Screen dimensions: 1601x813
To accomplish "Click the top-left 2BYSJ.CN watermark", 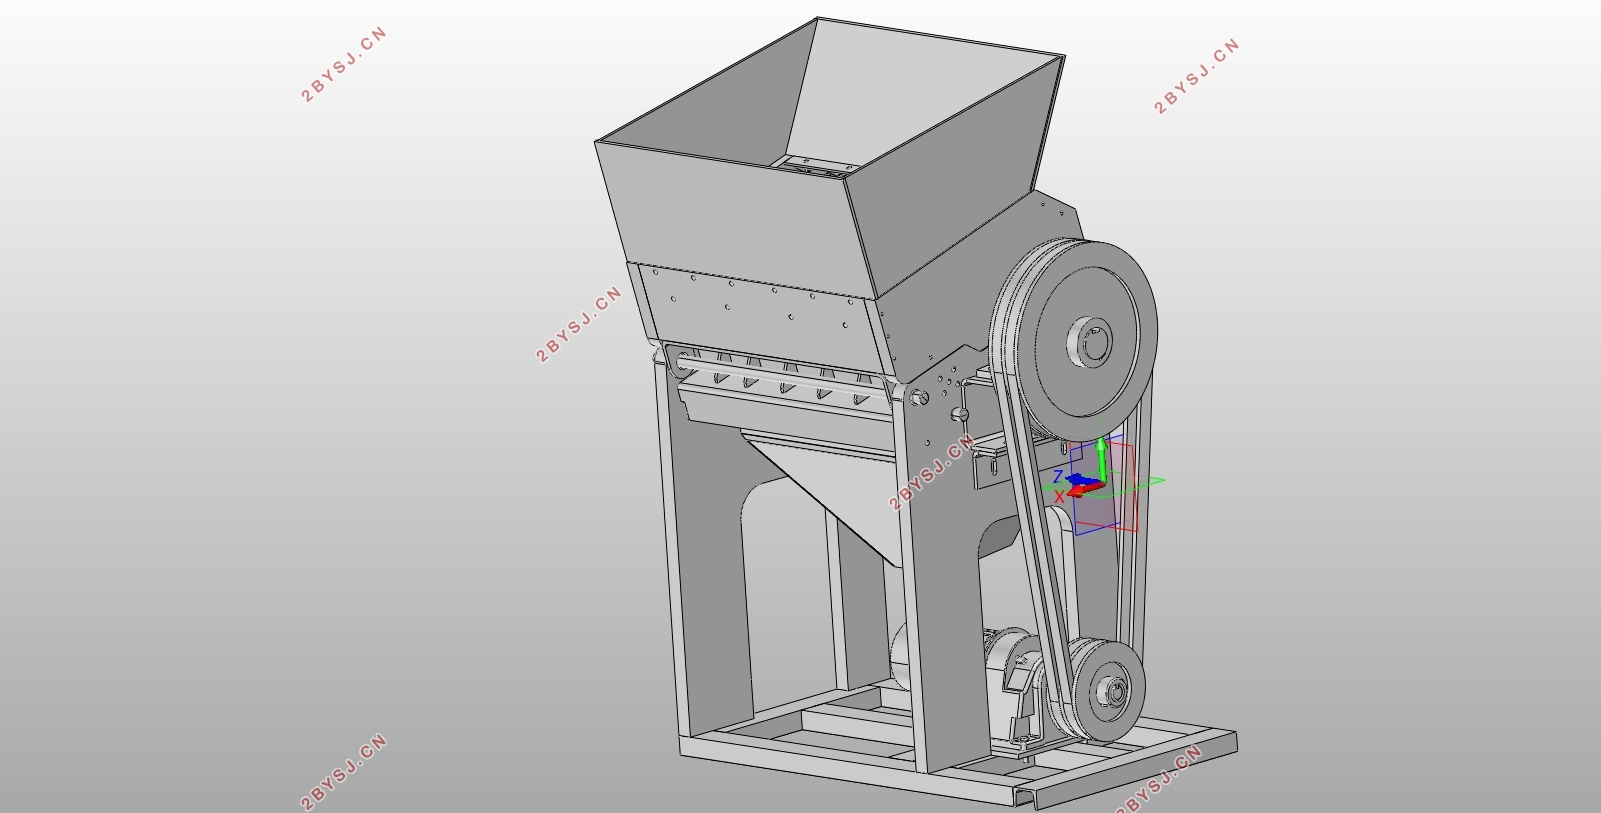I will 343,65.
